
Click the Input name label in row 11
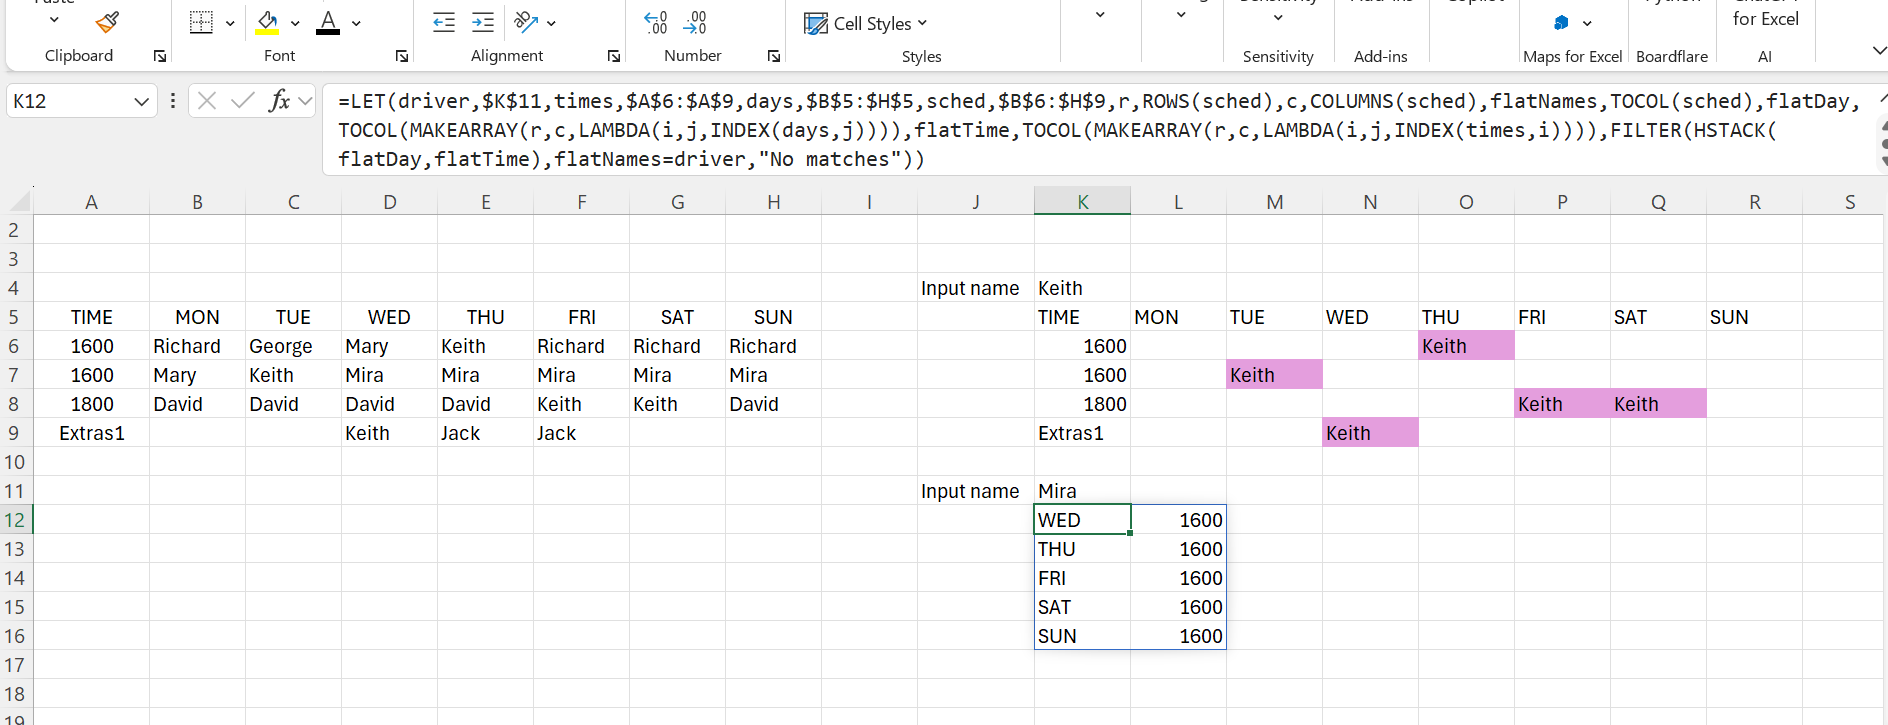click(969, 491)
